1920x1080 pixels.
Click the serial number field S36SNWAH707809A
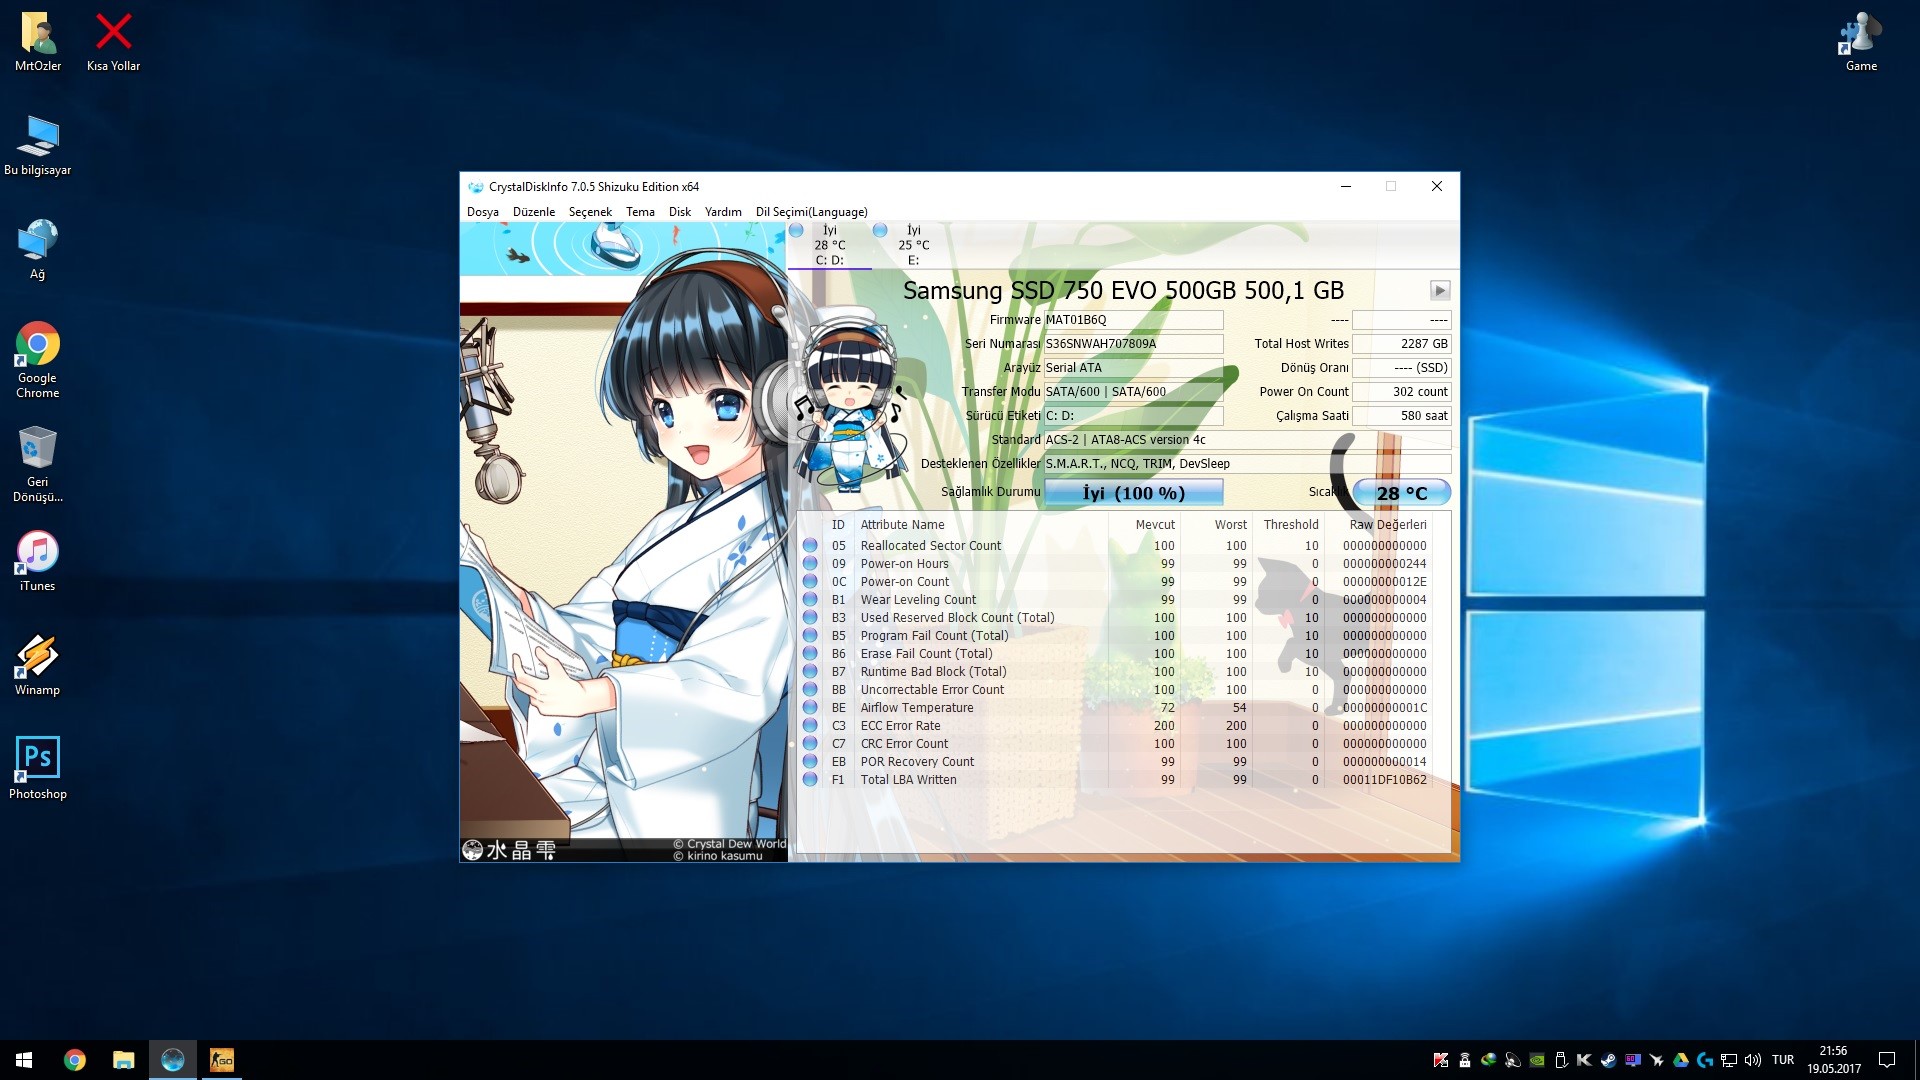pos(1134,344)
